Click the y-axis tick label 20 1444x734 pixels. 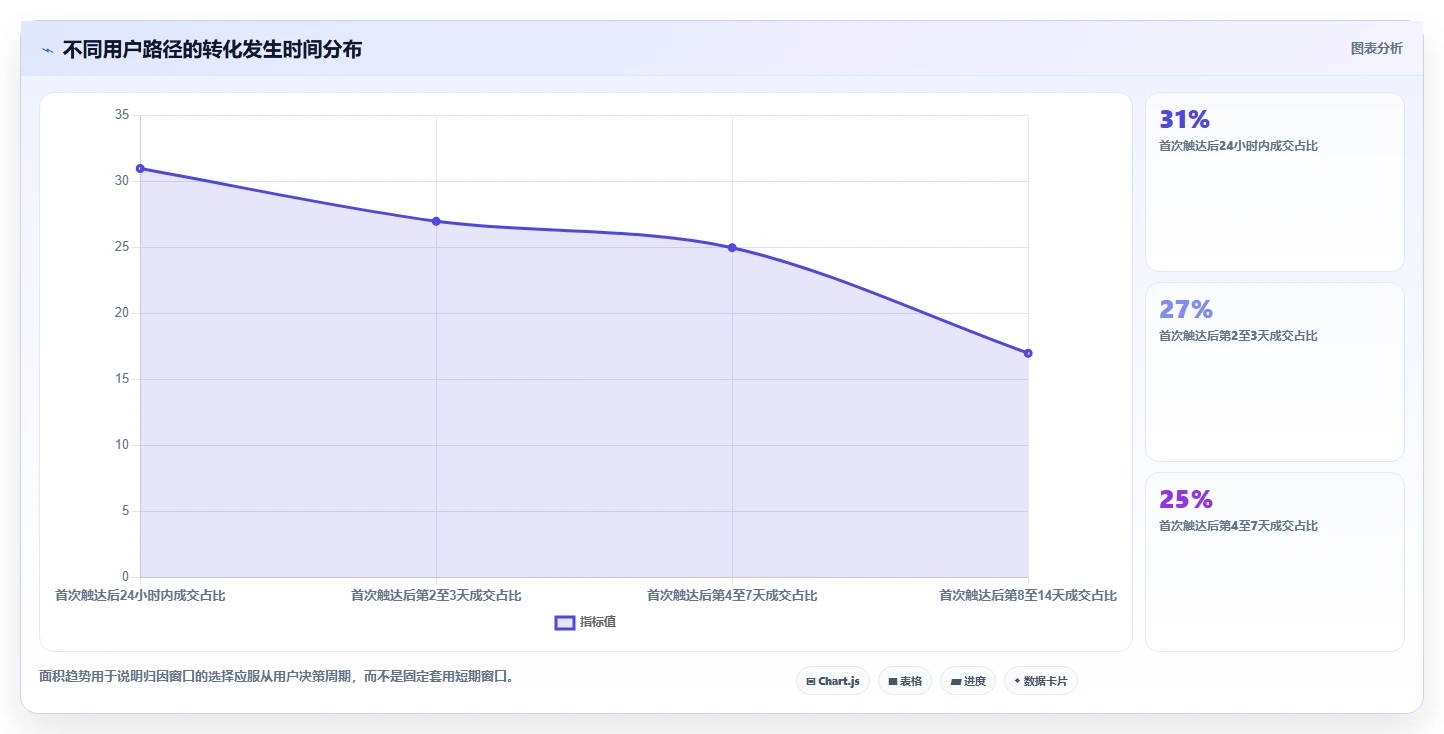pos(122,313)
